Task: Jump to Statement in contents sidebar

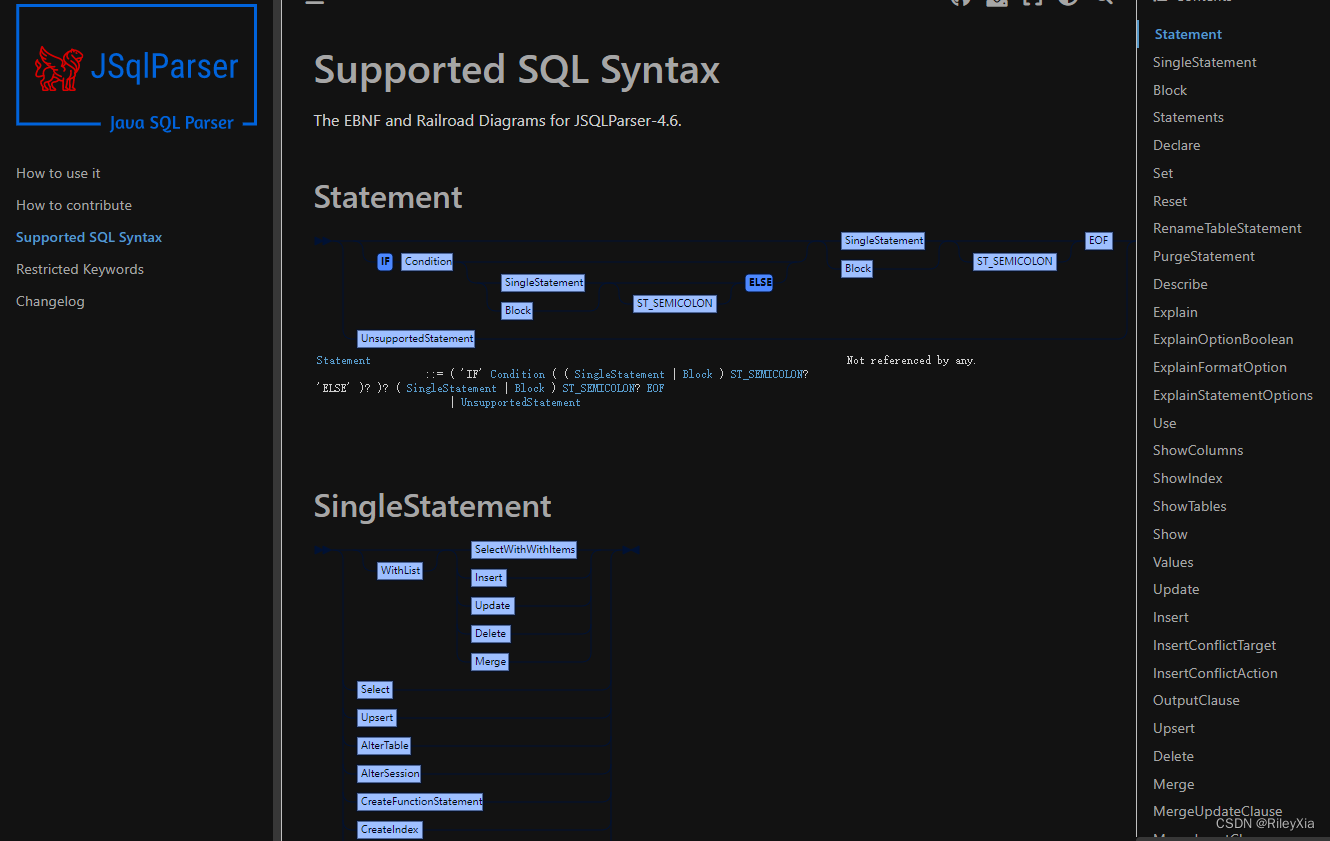Action: [1188, 34]
